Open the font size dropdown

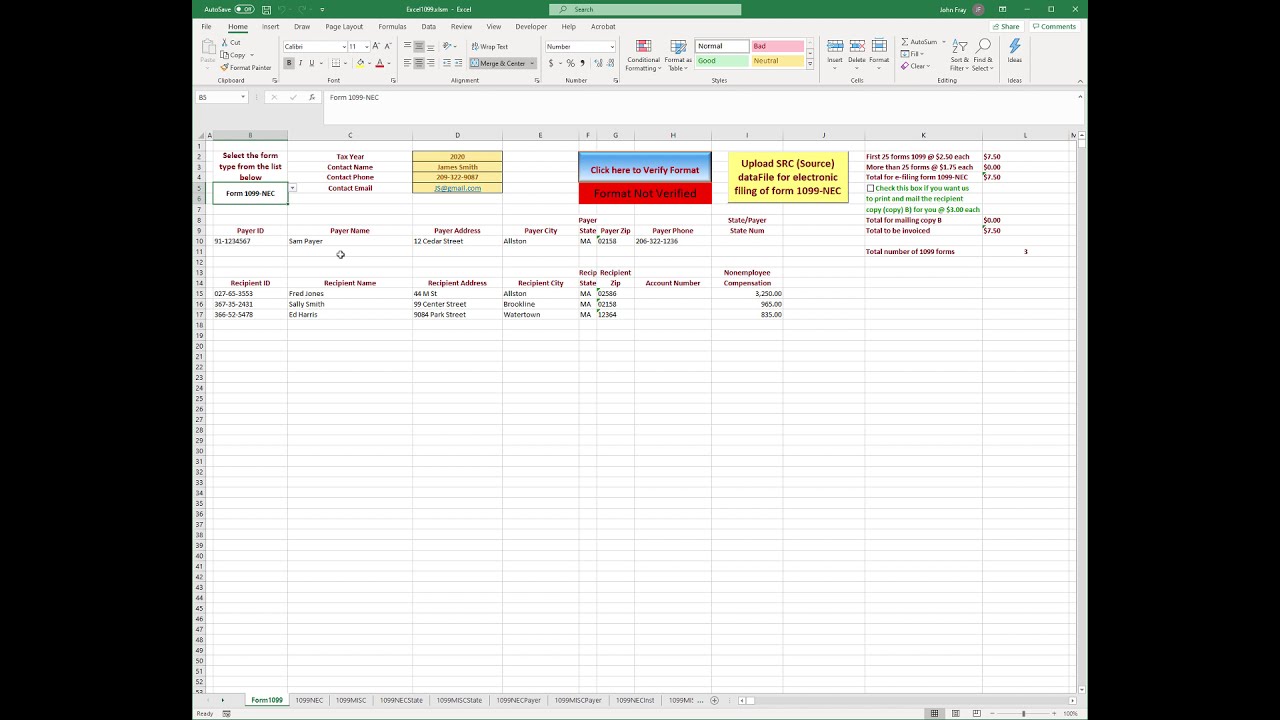[366, 46]
